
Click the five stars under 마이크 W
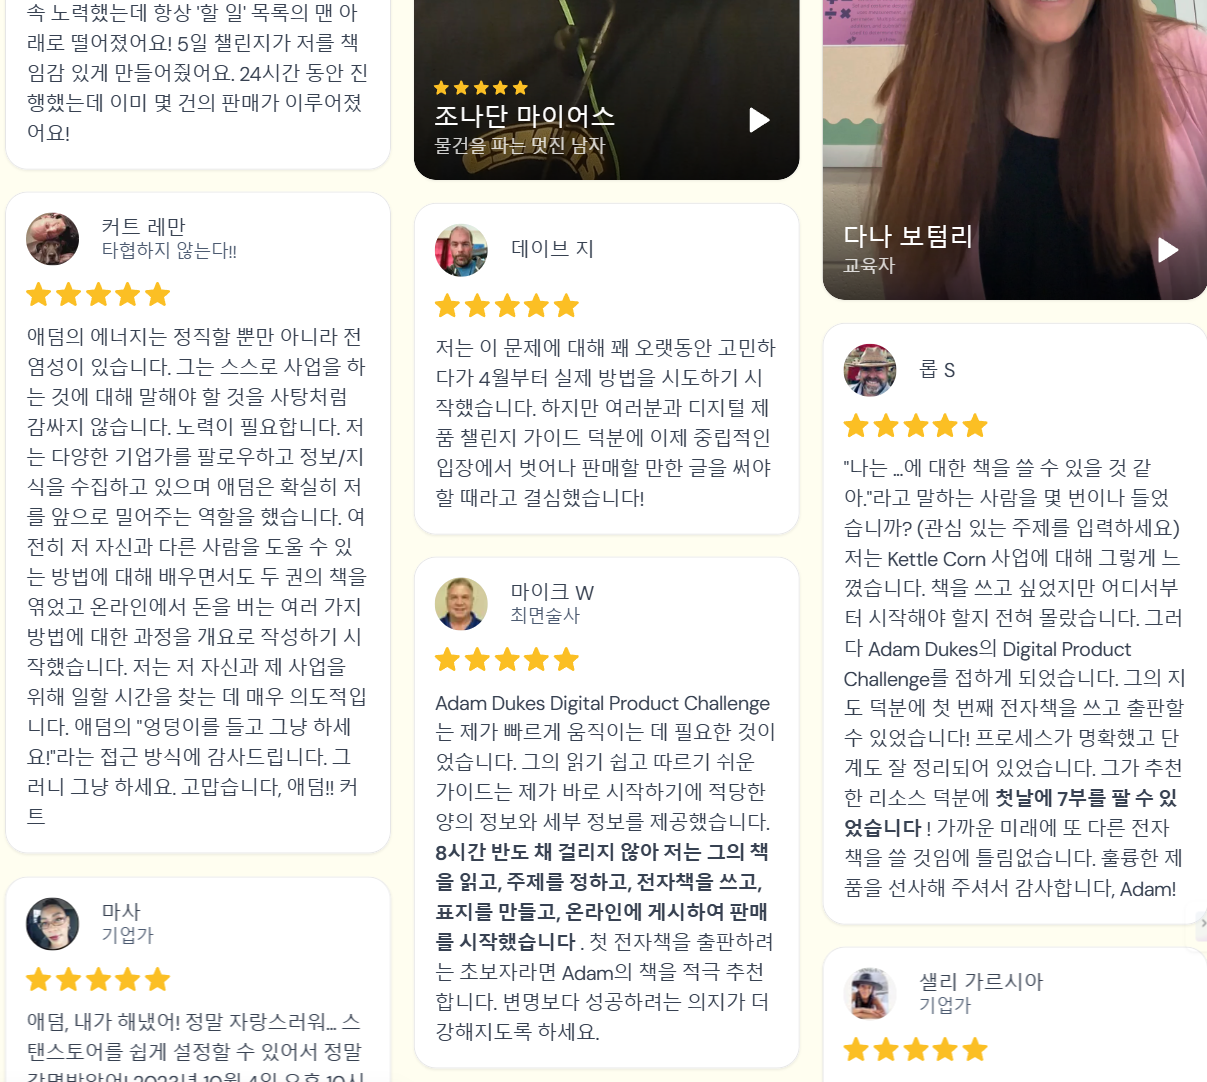pyautogui.click(x=507, y=660)
